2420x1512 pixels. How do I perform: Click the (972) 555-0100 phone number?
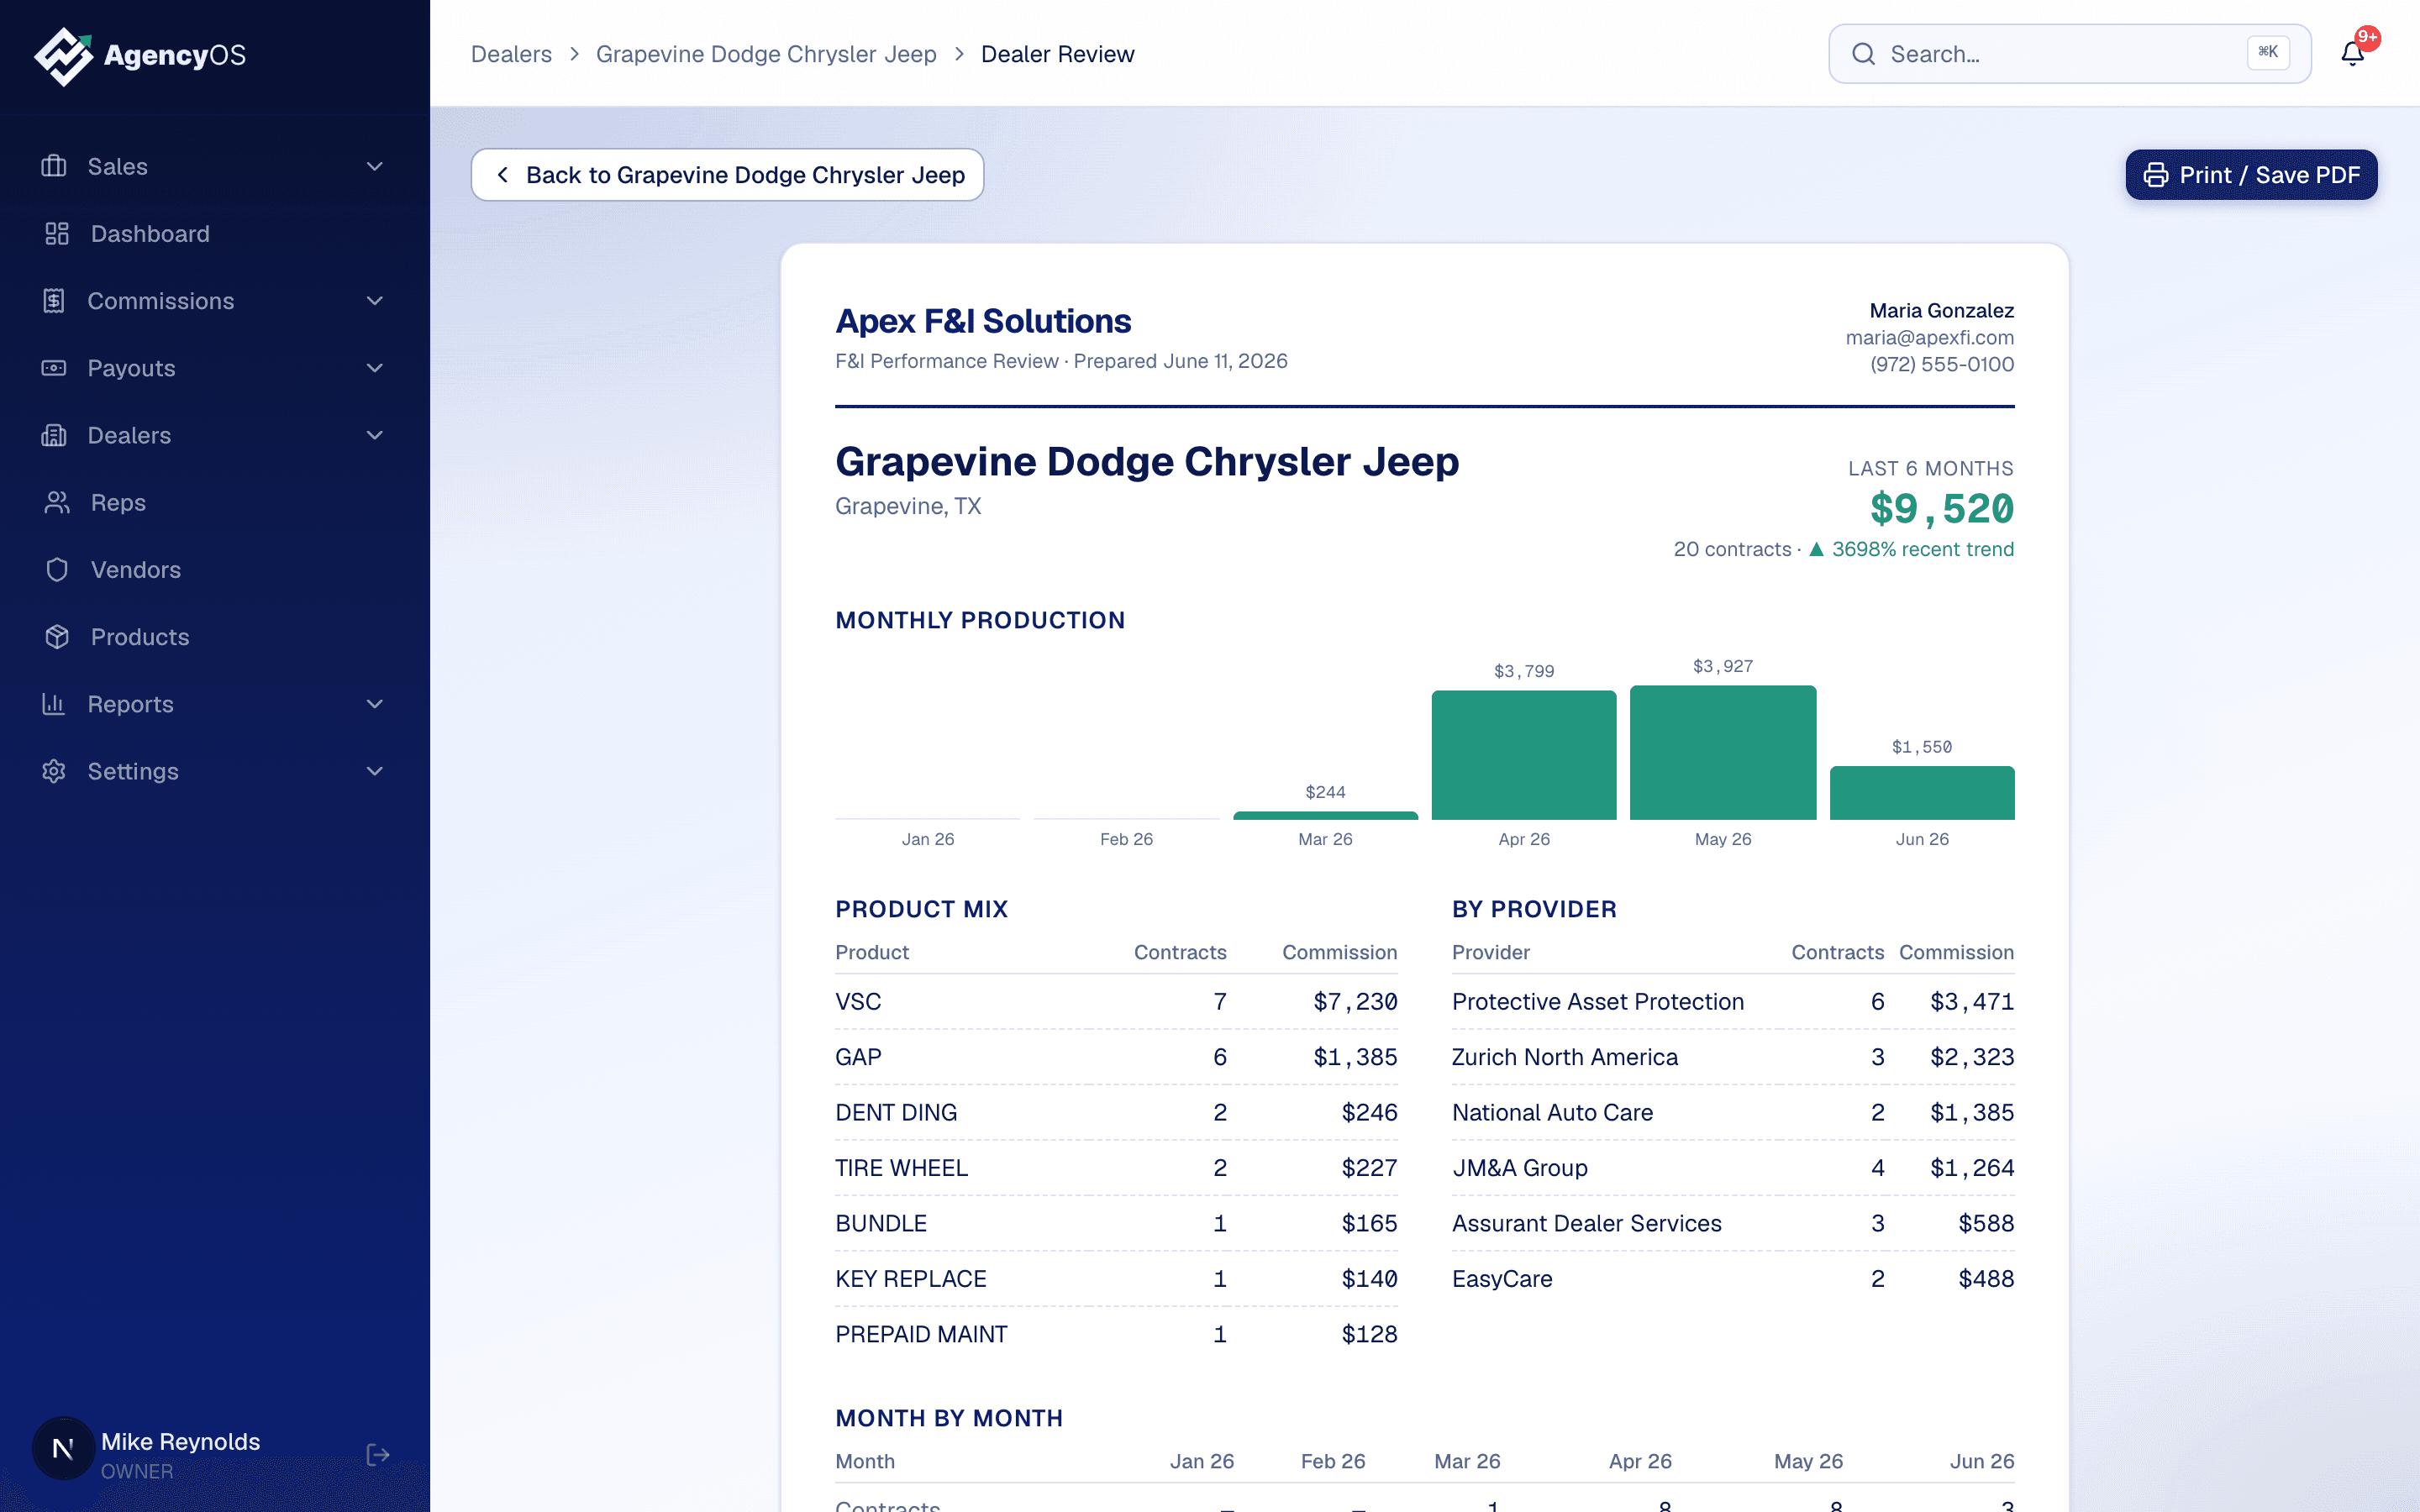[x=1942, y=364]
